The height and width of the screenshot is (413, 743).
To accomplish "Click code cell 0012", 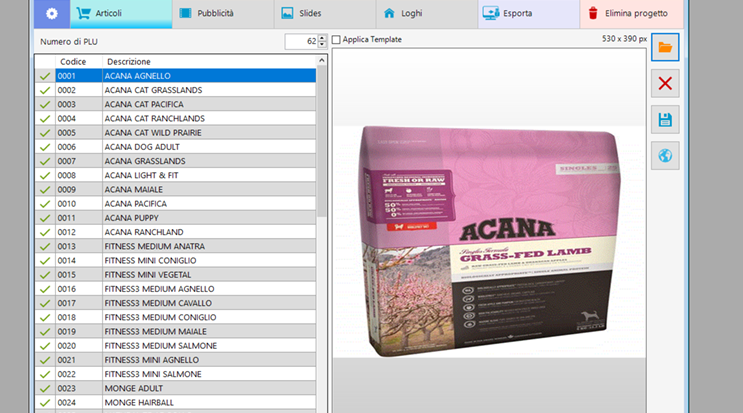I will pos(79,232).
